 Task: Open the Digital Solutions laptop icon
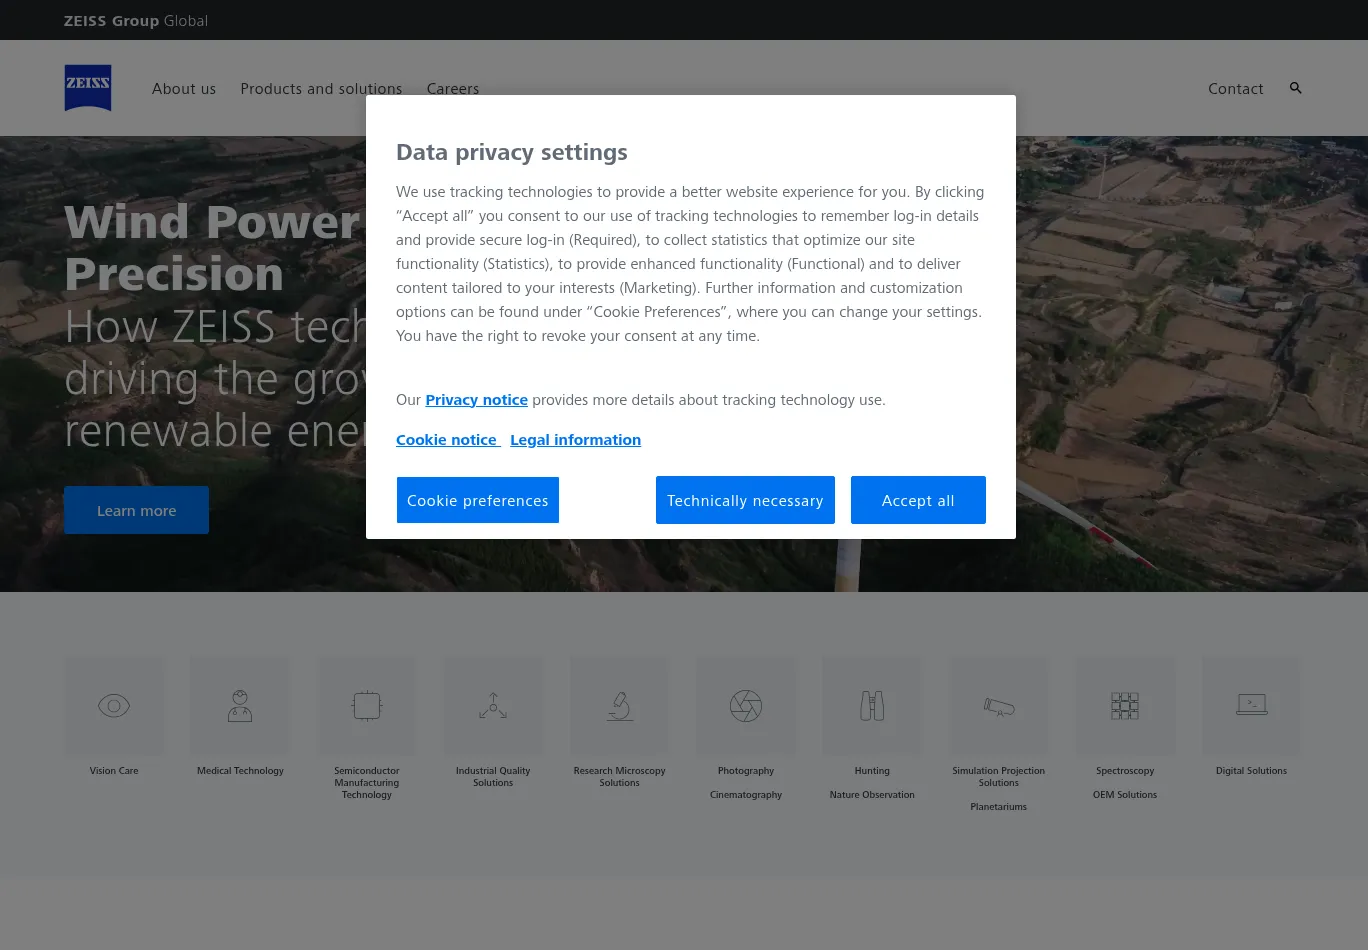pos(1251,706)
